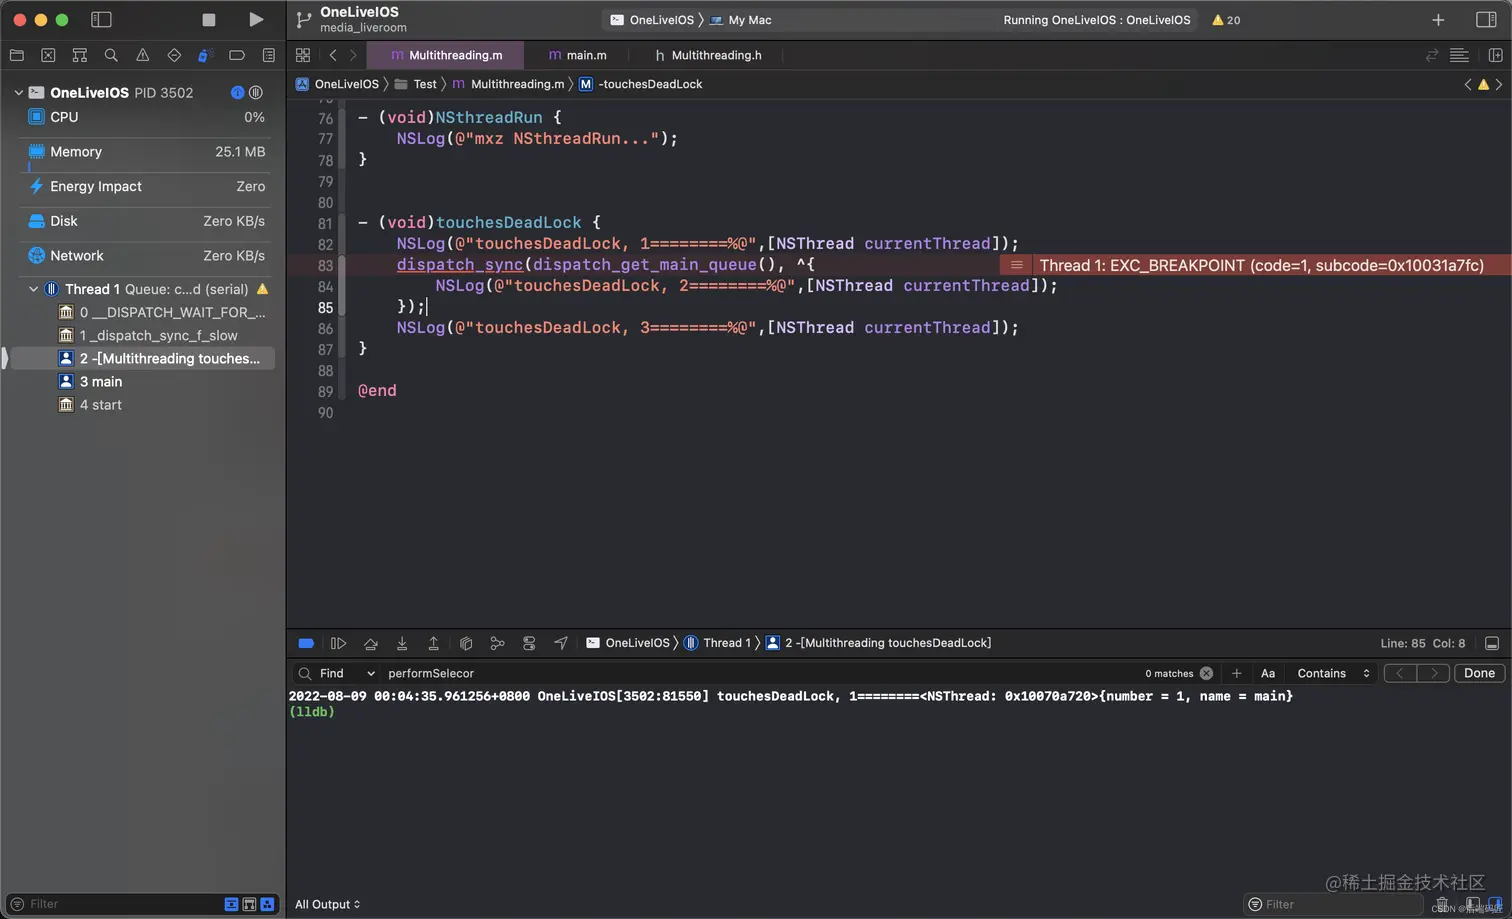The width and height of the screenshot is (1512, 919).
Task: Open the CPU gauge
Action: (146, 117)
